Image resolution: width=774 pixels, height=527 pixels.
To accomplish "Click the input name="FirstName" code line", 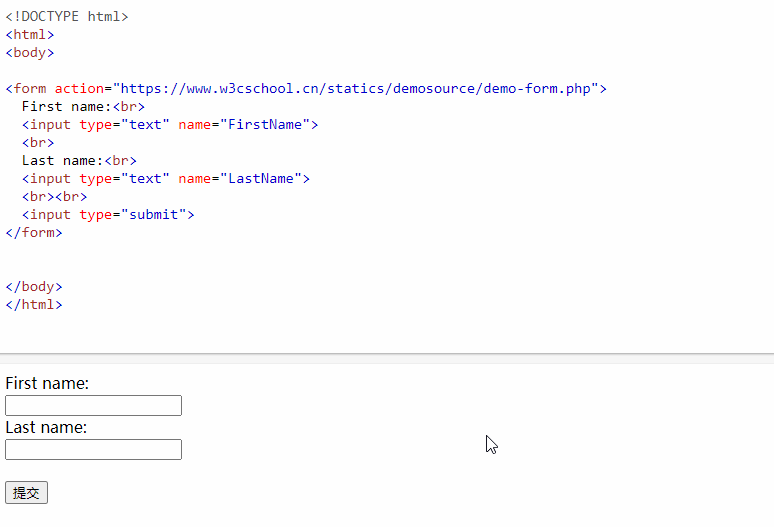I will pyautogui.click(x=170, y=125).
